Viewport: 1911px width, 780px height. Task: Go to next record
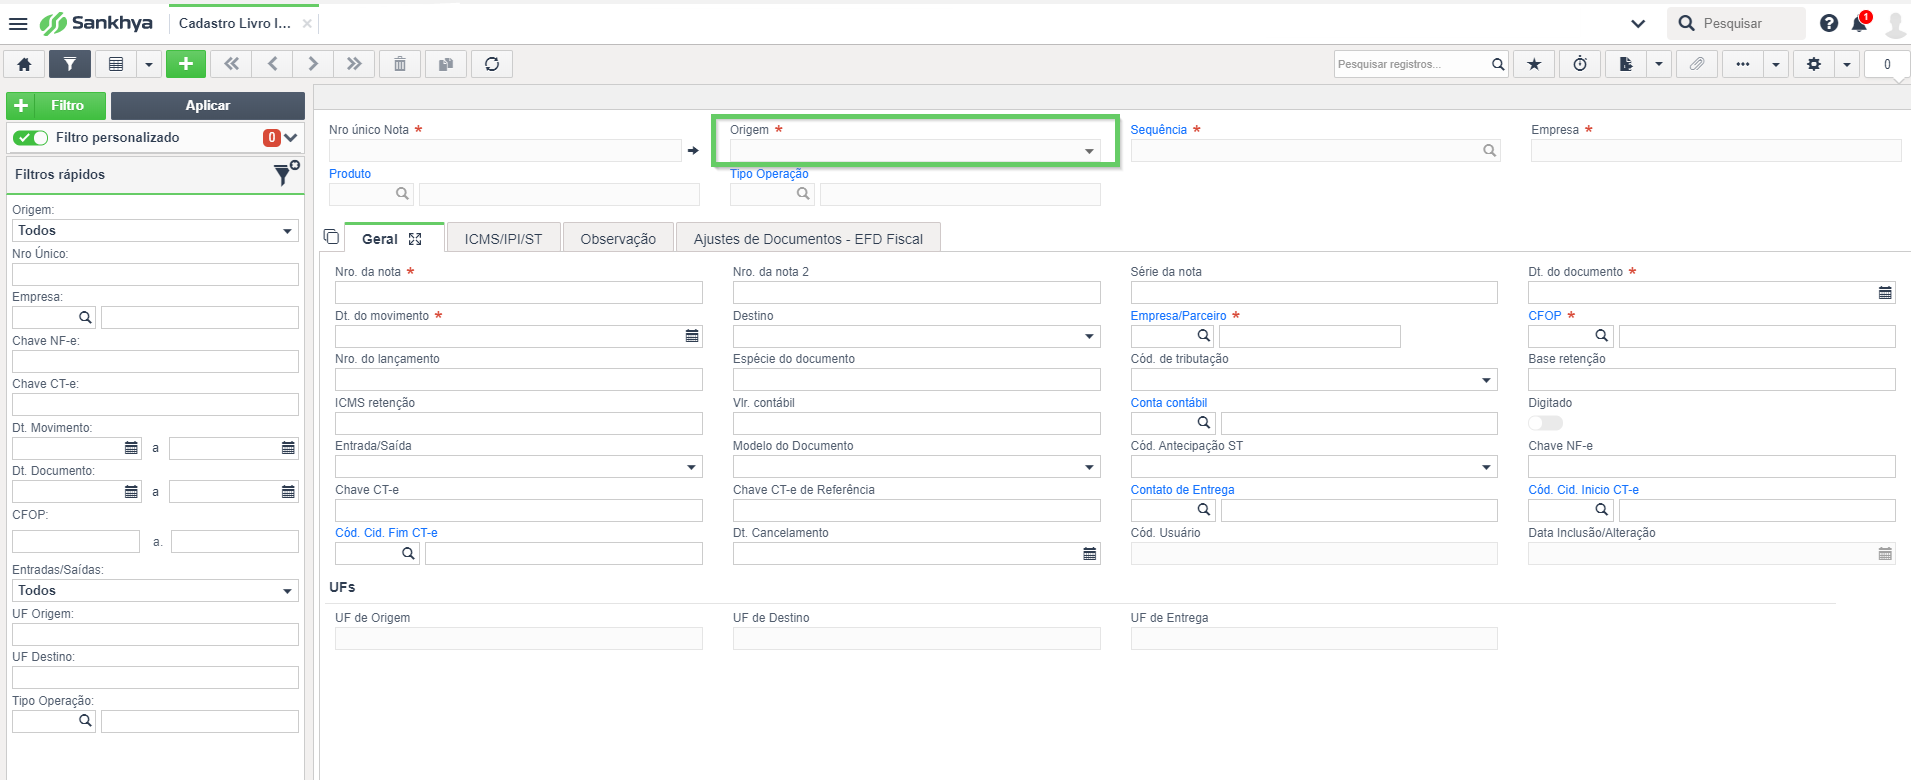click(313, 64)
